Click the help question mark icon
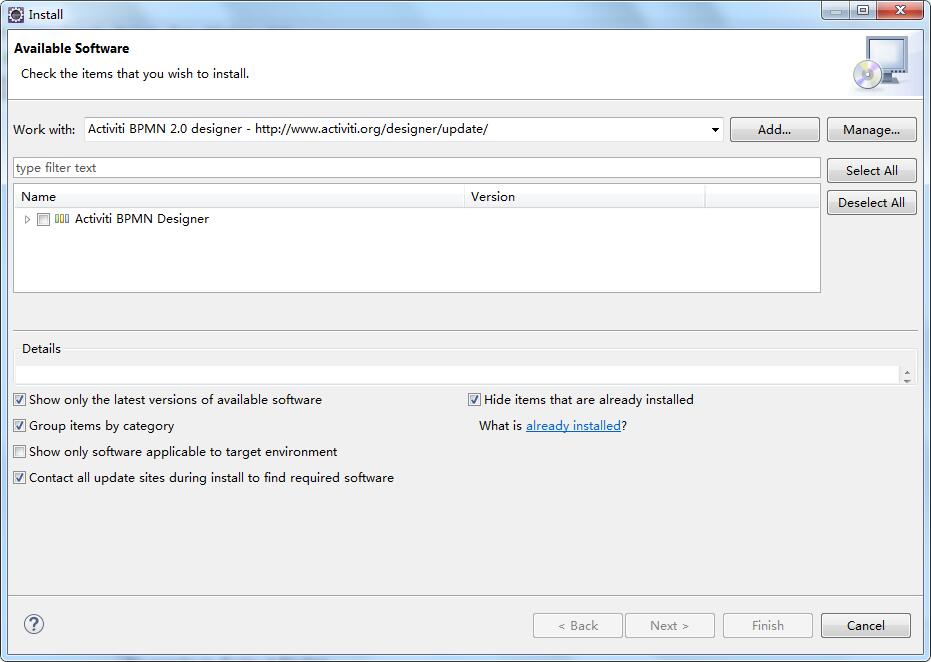This screenshot has width=931, height=662. [34, 624]
